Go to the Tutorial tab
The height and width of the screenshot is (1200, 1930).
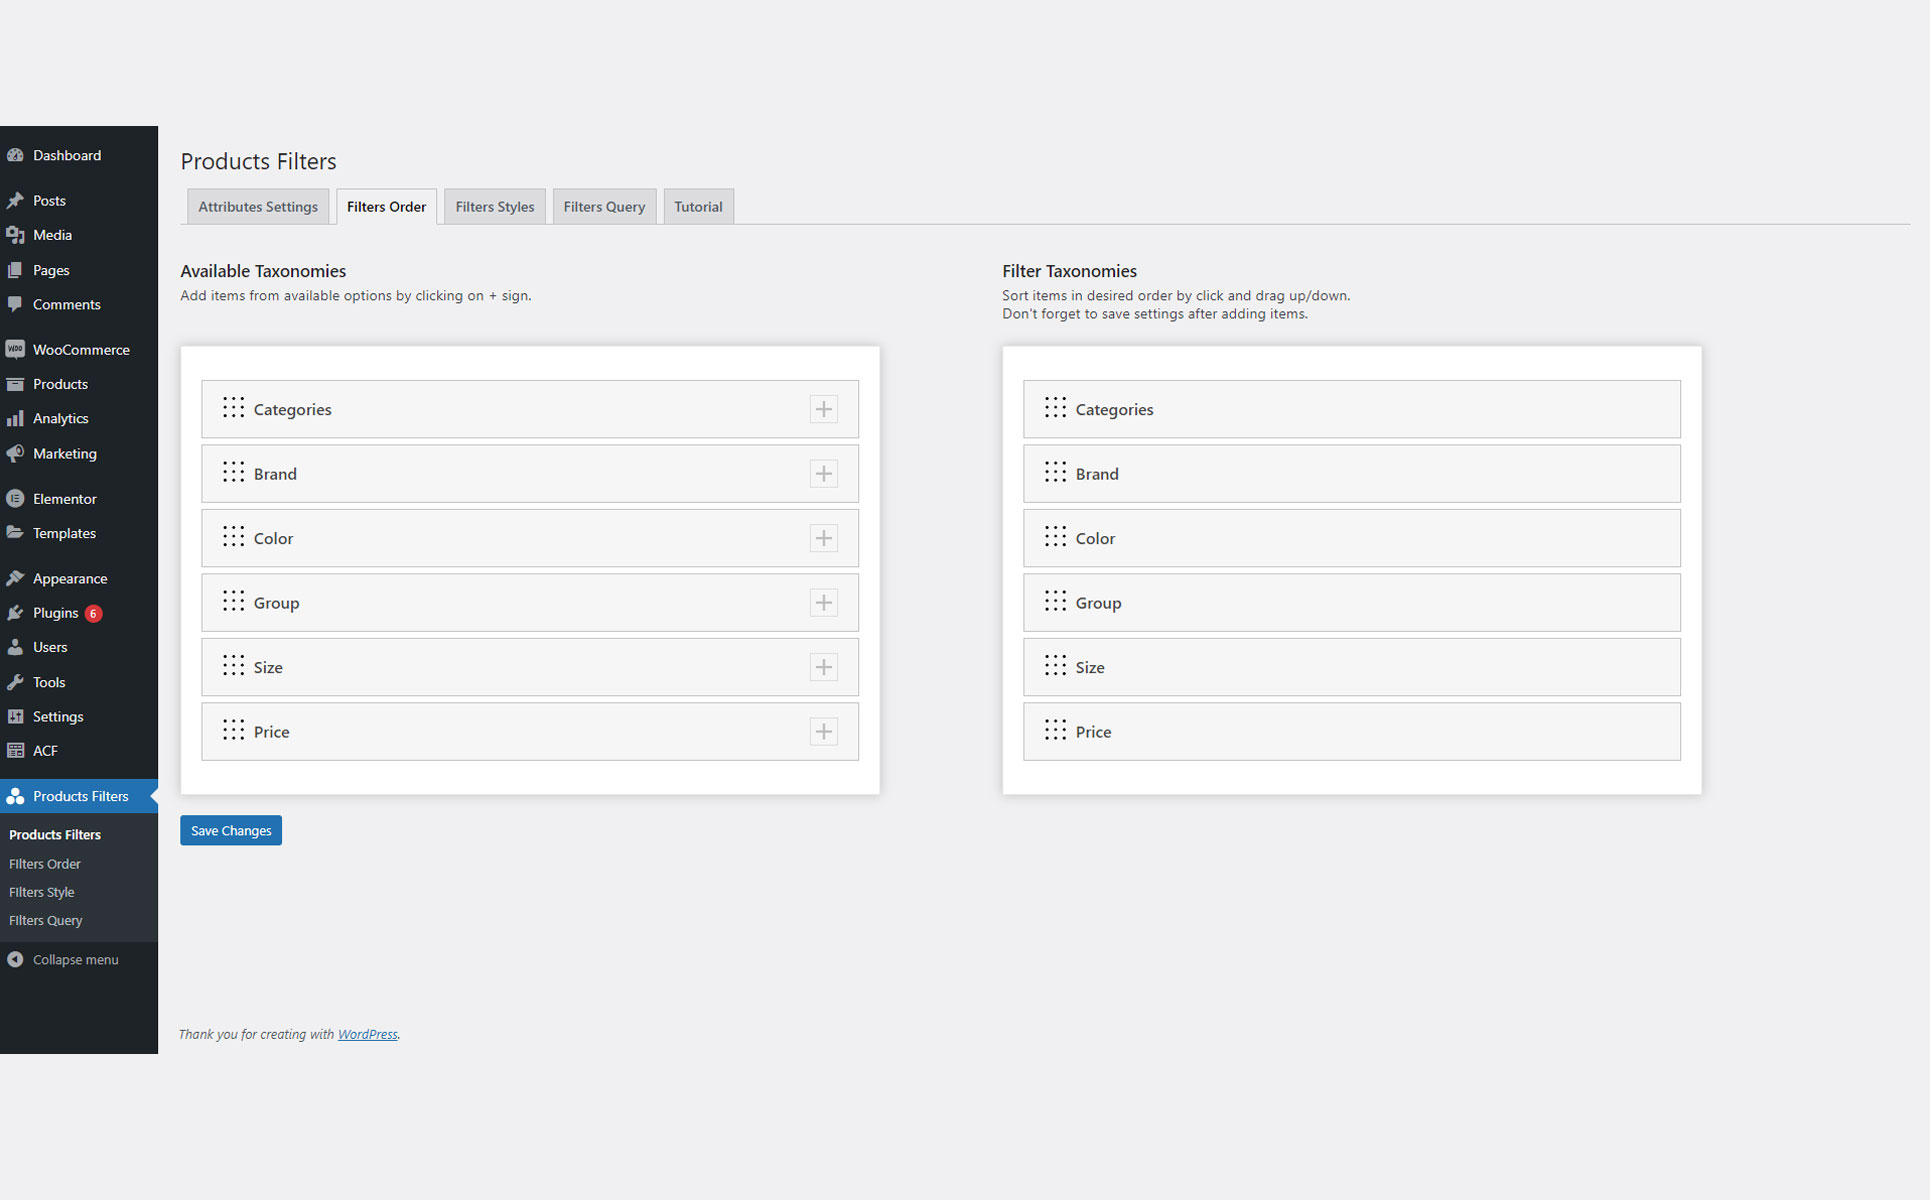click(697, 207)
